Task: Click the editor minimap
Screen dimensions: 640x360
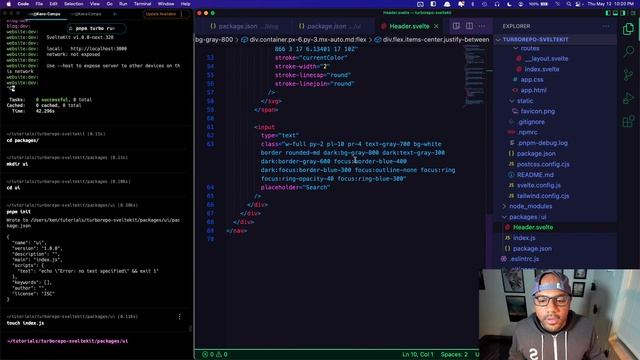Action: 474,76
